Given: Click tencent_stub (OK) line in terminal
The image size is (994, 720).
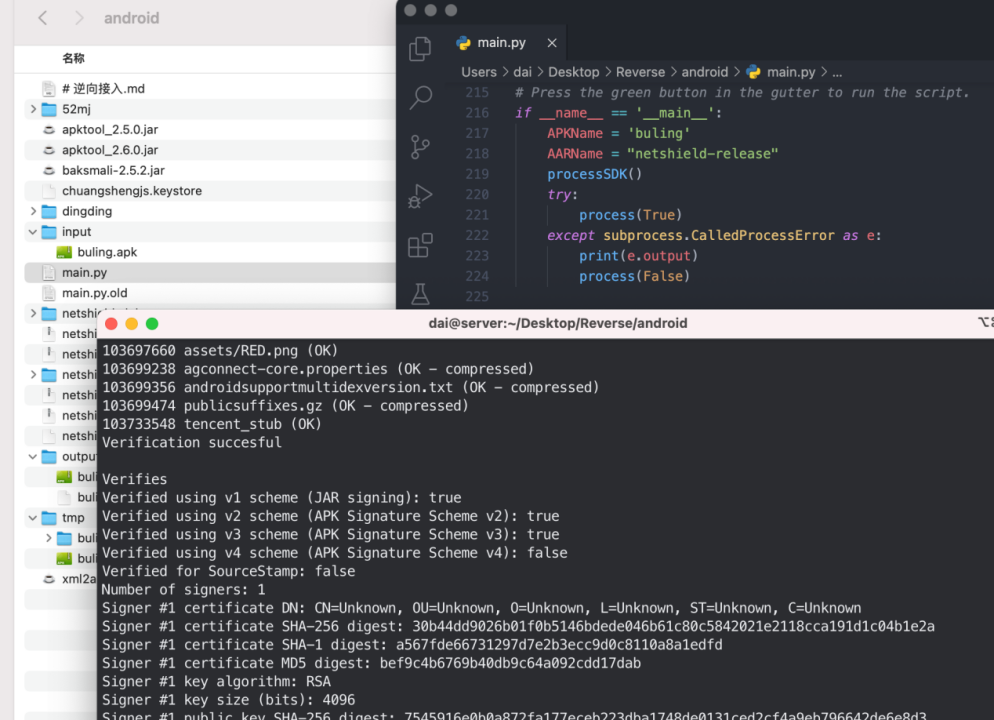Looking at the screenshot, I should (212, 424).
